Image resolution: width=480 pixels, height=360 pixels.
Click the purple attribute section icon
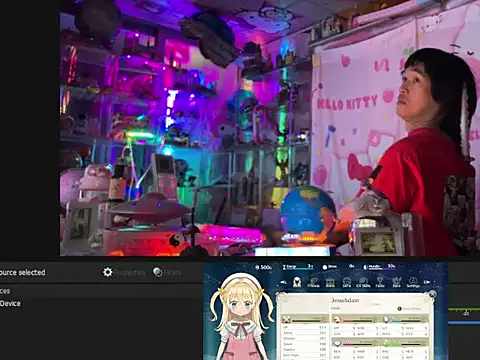coord(337,343)
